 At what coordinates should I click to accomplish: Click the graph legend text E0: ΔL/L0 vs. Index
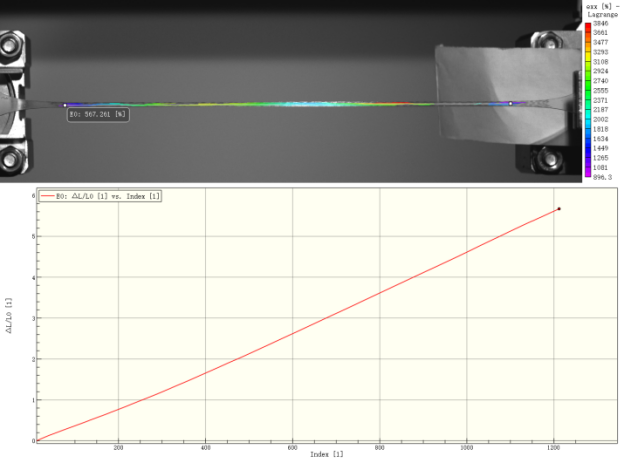tap(105, 196)
